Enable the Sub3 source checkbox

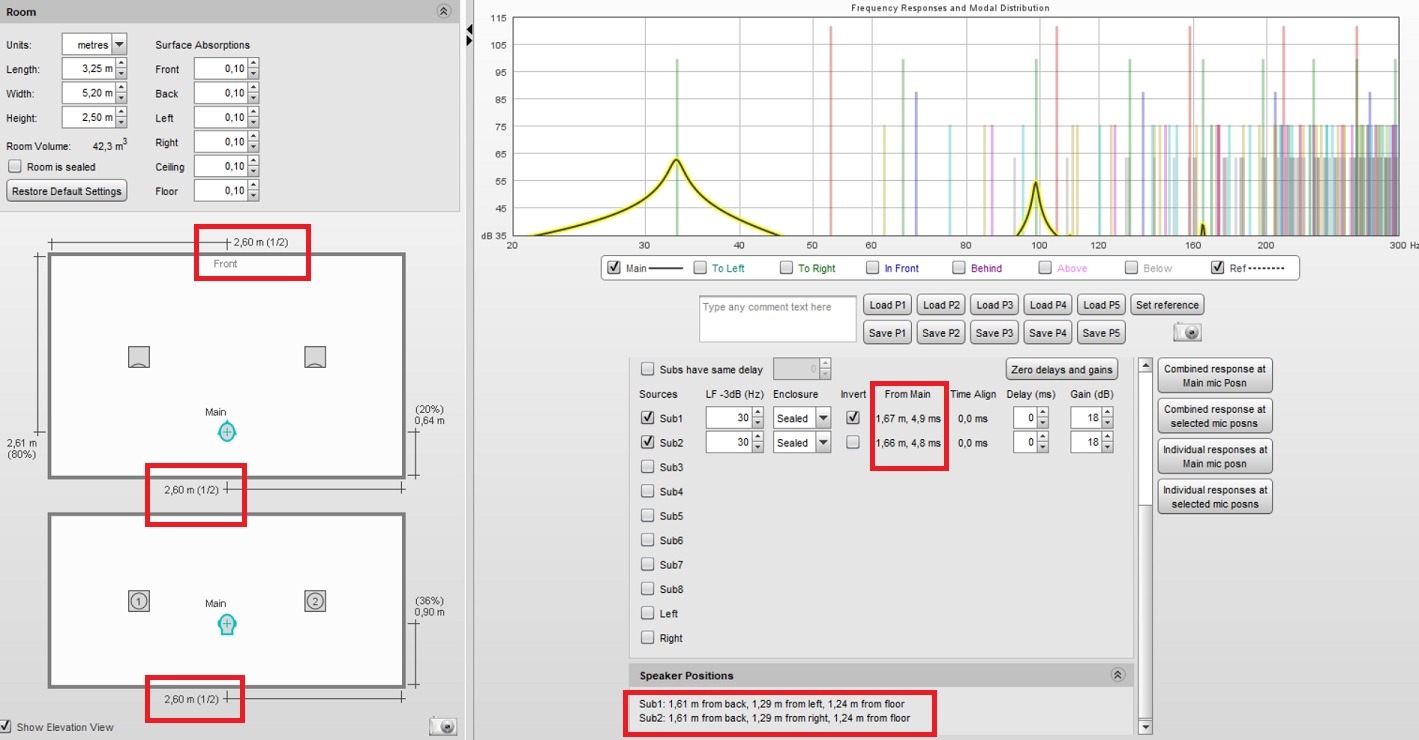pyautogui.click(x=647, y=467)
